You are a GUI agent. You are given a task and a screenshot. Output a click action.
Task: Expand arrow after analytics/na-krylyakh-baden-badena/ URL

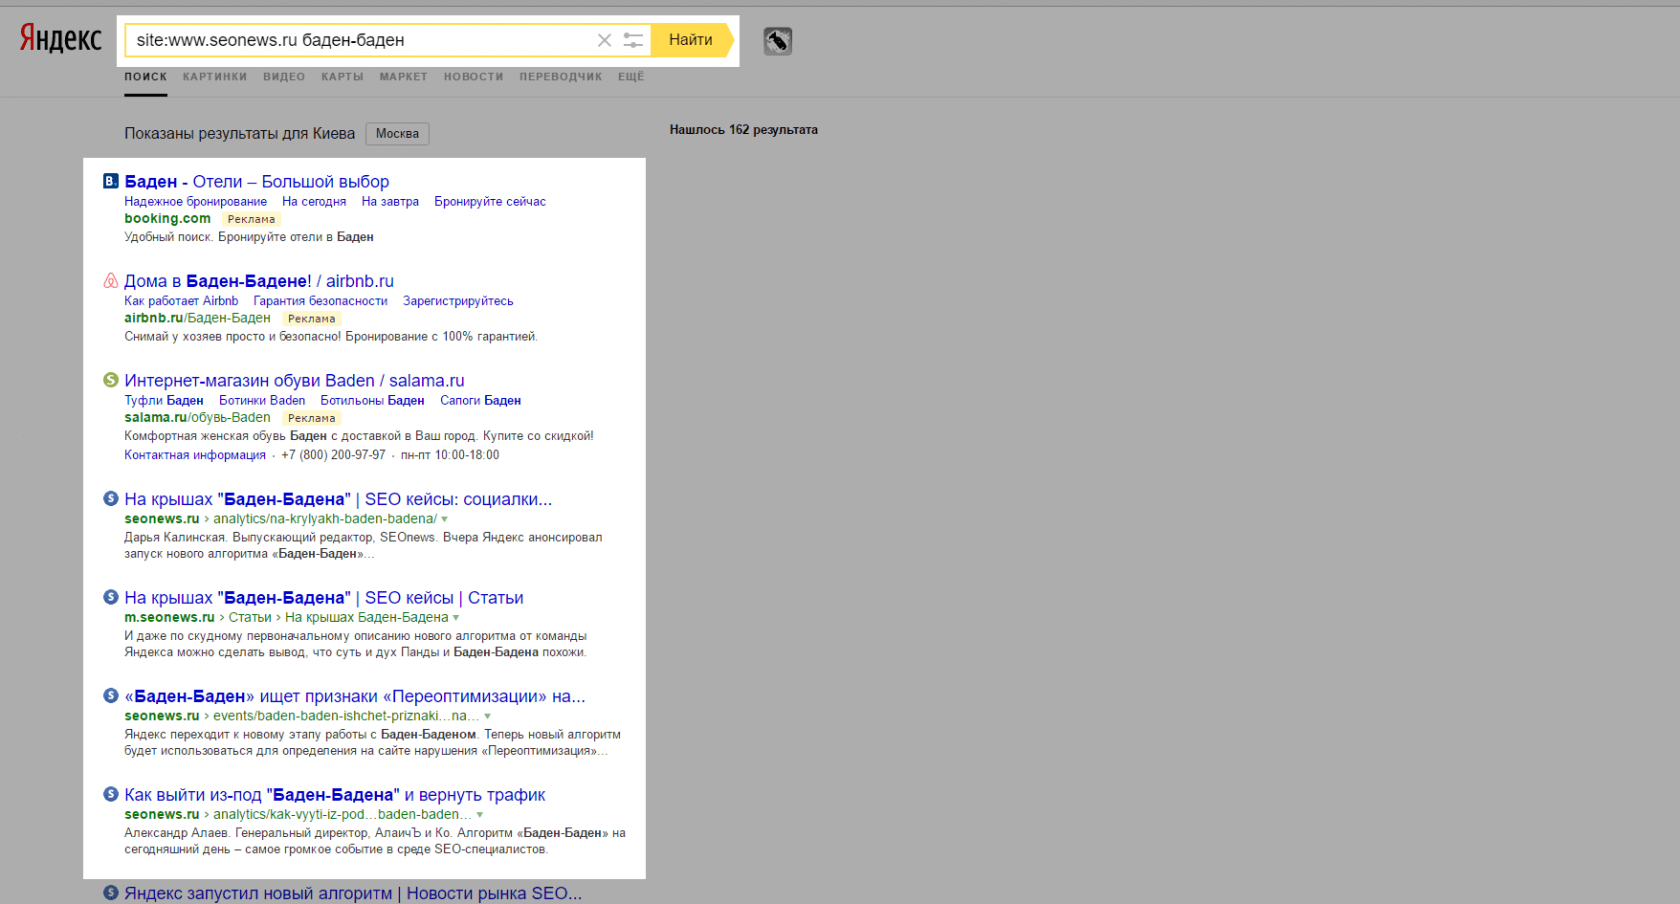click(x=445, y=519)
